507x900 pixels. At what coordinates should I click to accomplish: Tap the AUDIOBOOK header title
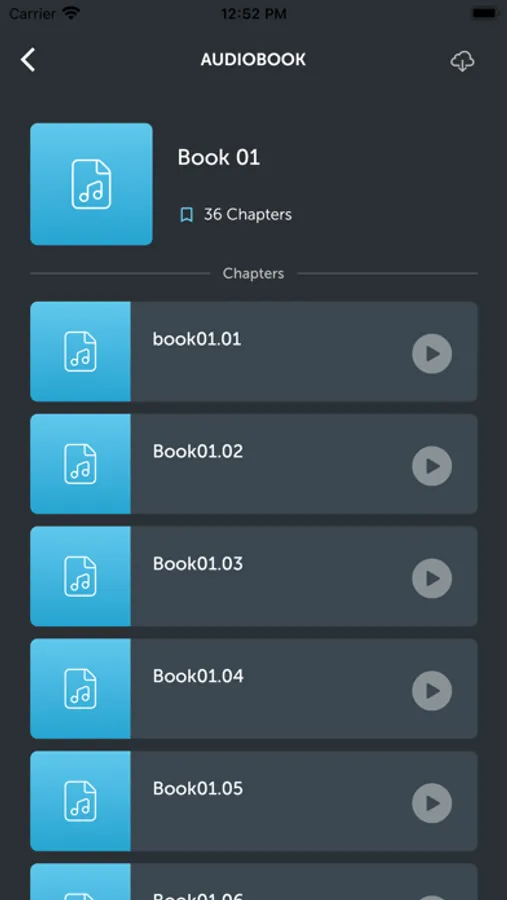(x=253, y=60)
